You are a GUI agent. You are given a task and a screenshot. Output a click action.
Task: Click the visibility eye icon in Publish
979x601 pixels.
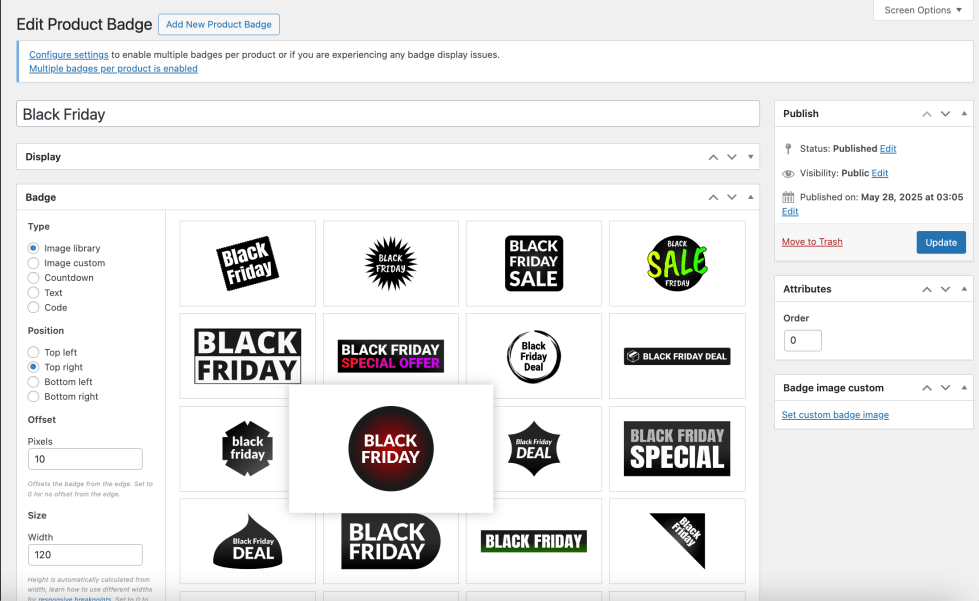point(788,173)
